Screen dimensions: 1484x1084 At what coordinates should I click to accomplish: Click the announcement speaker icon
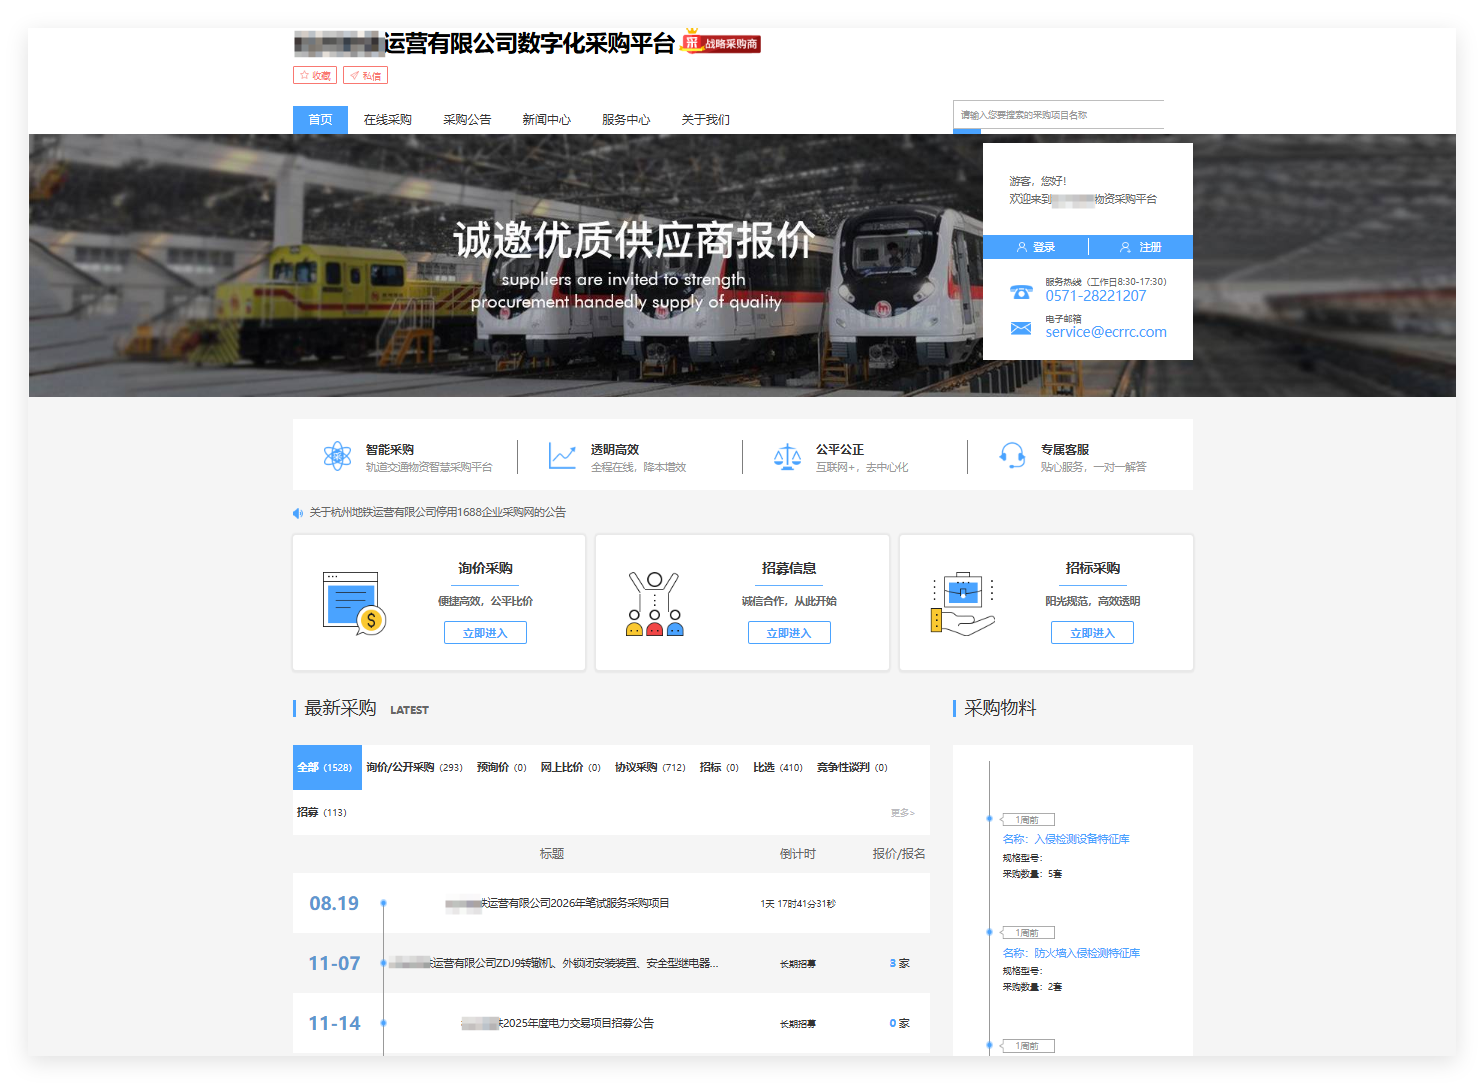click(x=297, y=513)
